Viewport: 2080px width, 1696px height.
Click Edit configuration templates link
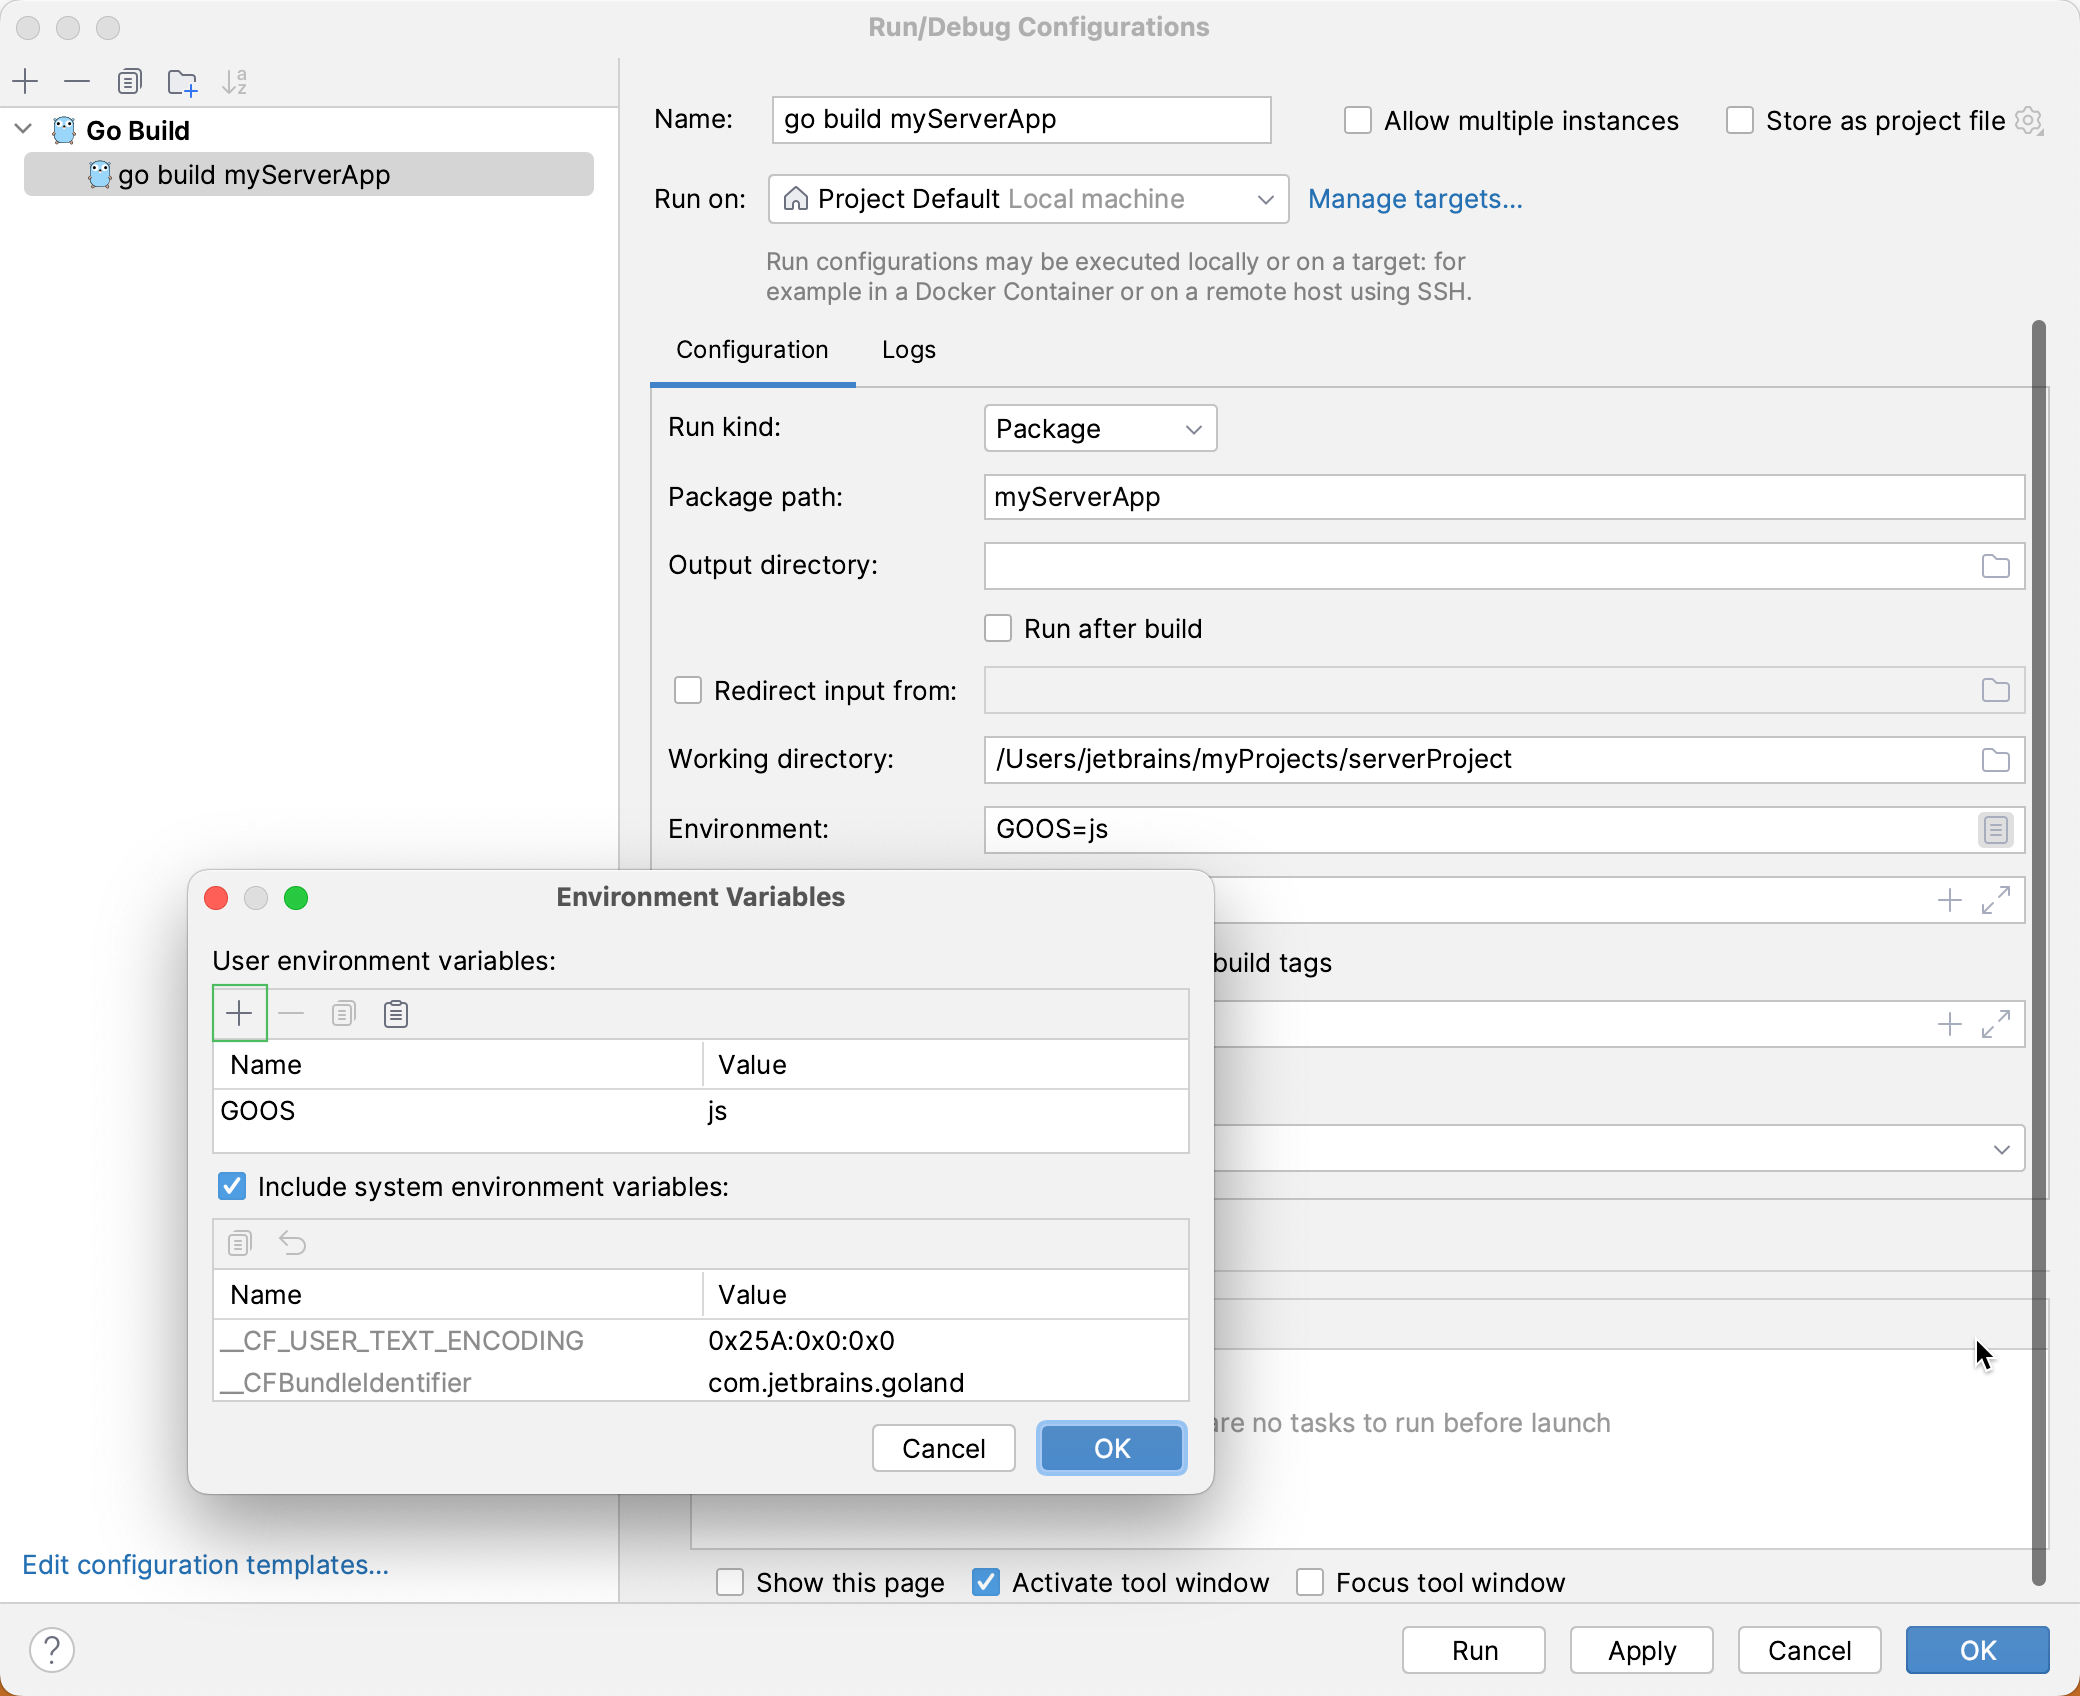pyautogui.click(x=206, y=1565)
